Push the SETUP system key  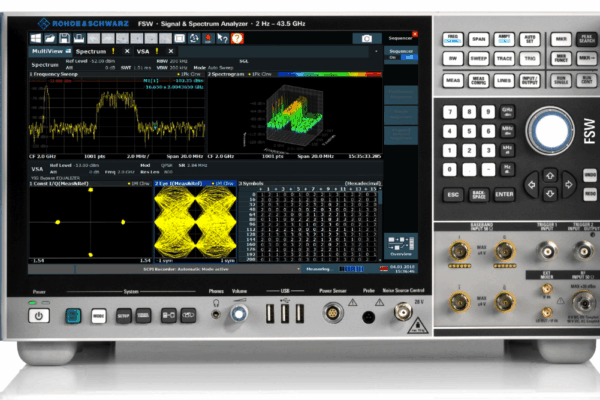[x=123, y=316]
